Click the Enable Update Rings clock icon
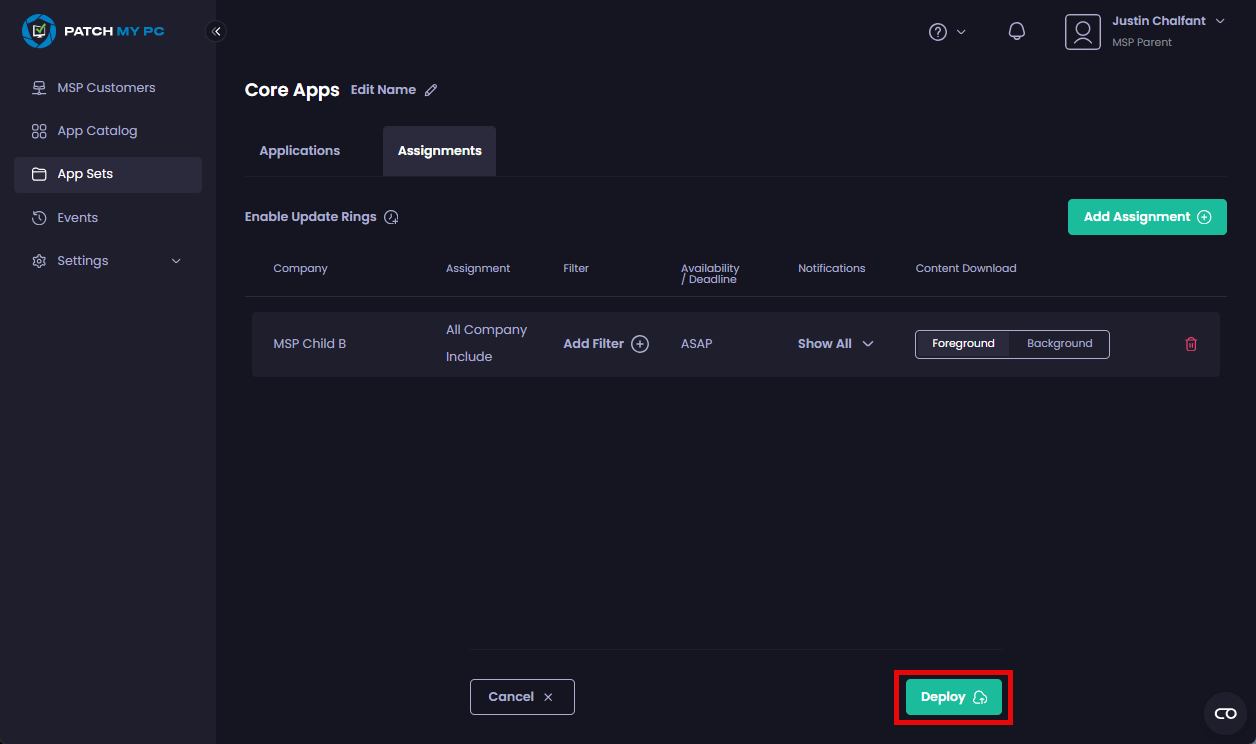1256x744 pixels. 391,216
